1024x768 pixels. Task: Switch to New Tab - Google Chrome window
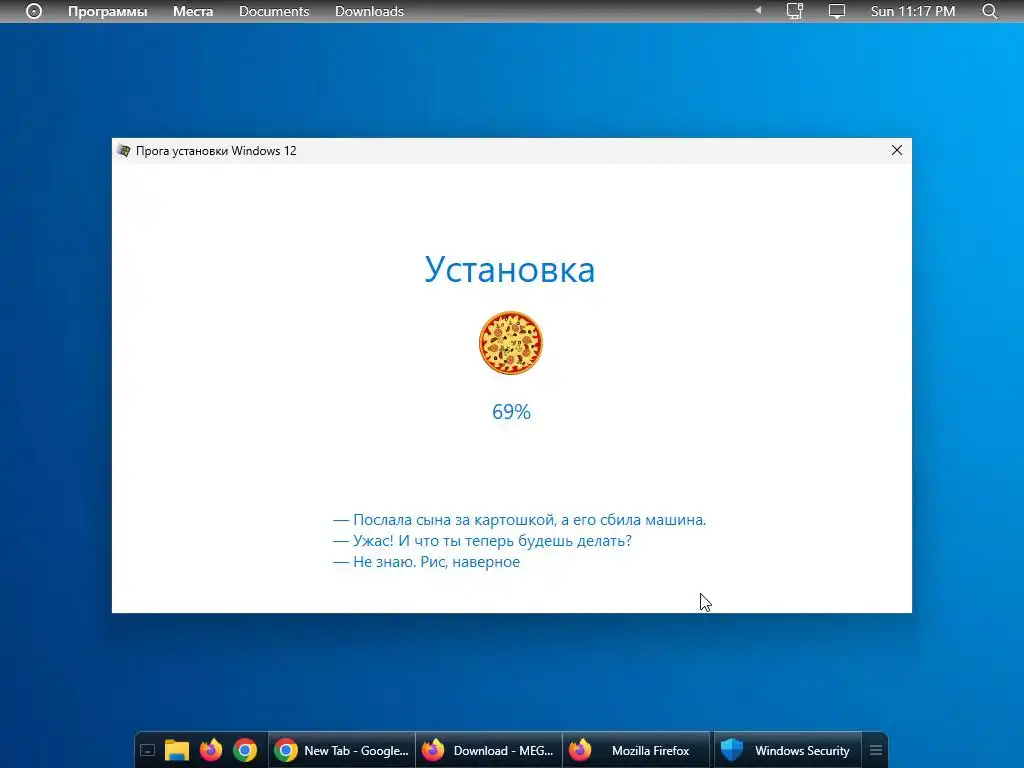tap(342, 750)
